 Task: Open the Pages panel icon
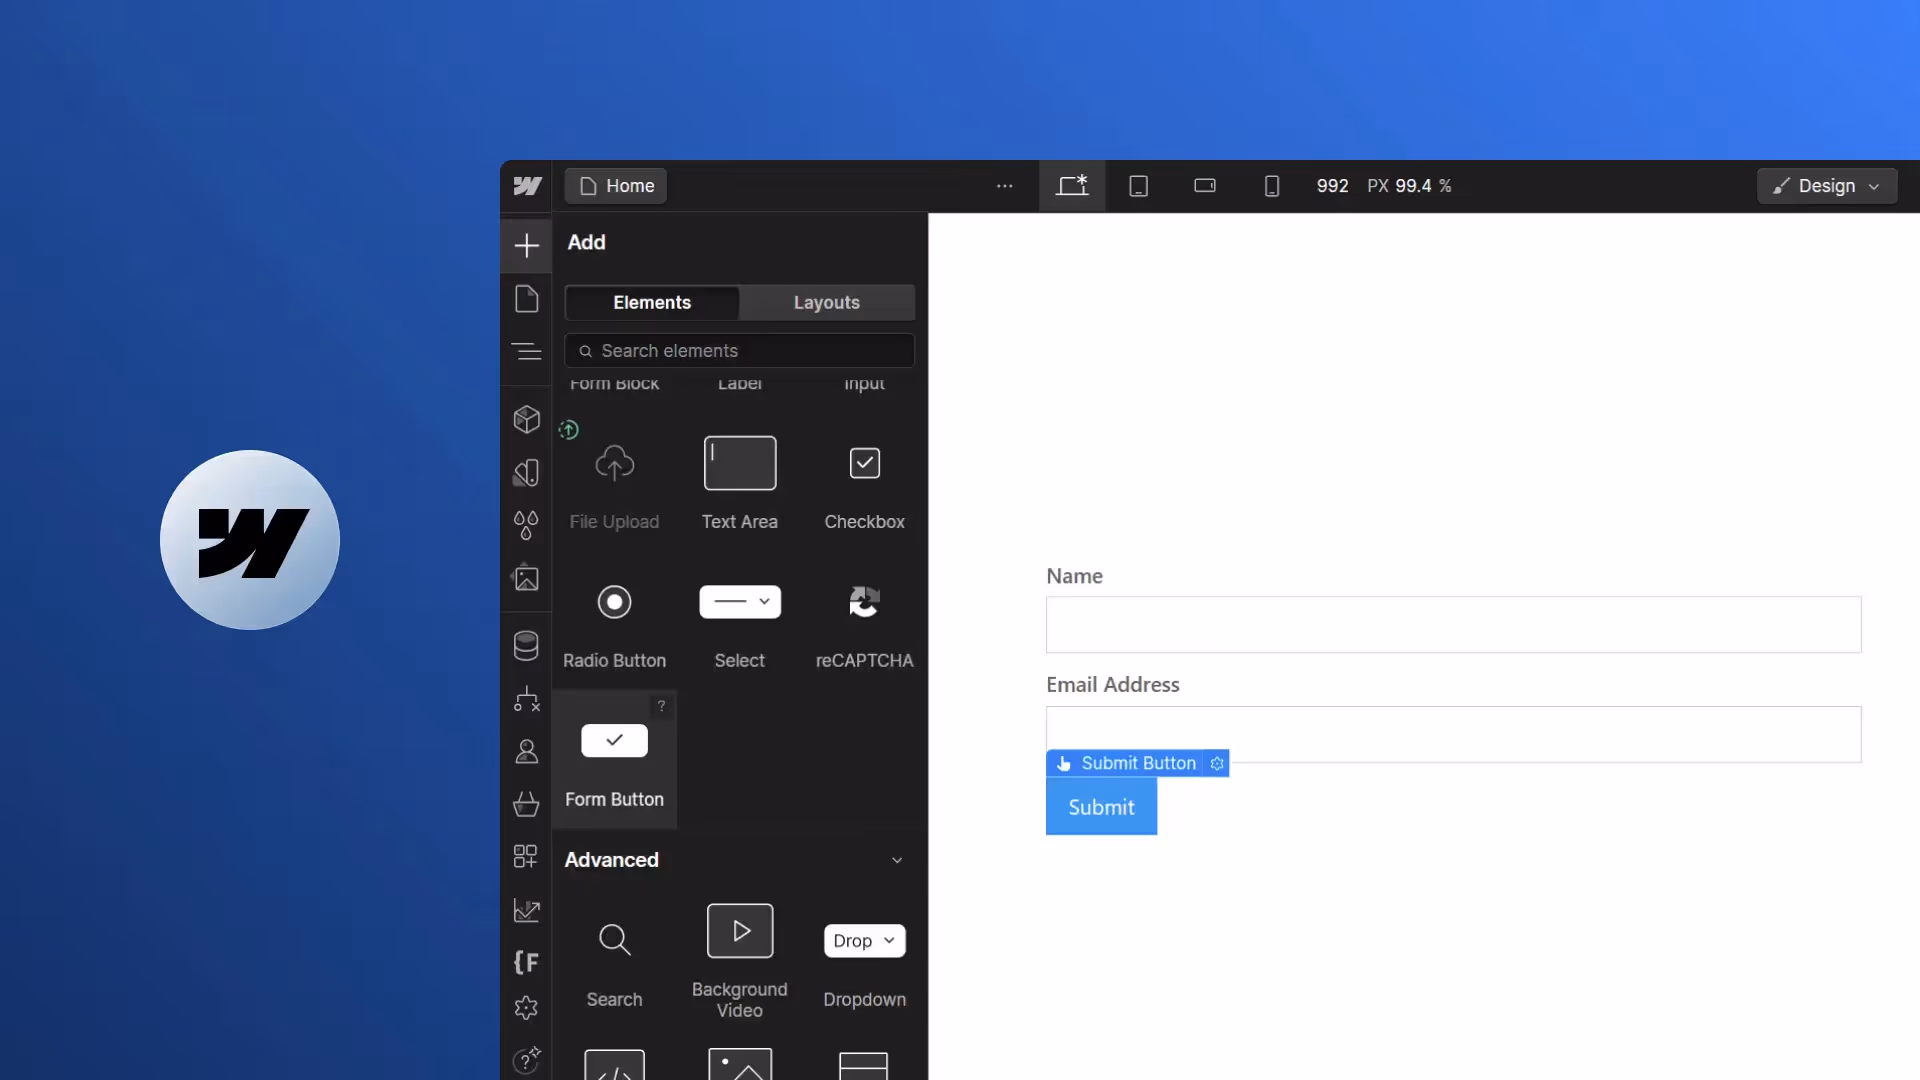[526, 299]
